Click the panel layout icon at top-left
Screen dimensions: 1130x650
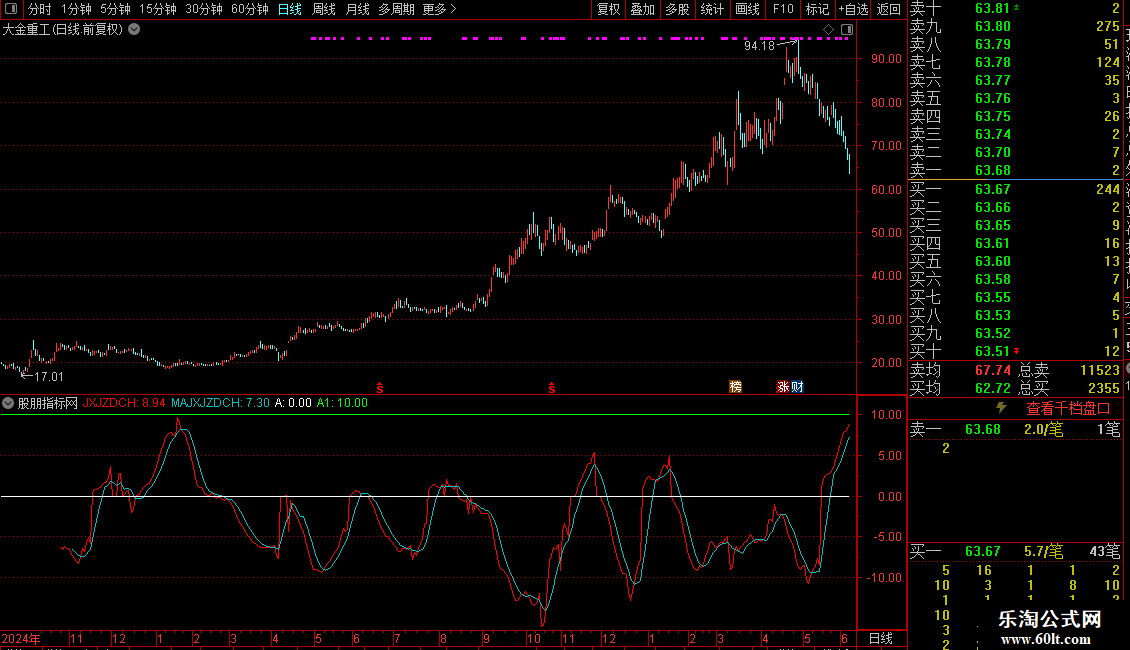pyautogui.click(x=11, y=9)
